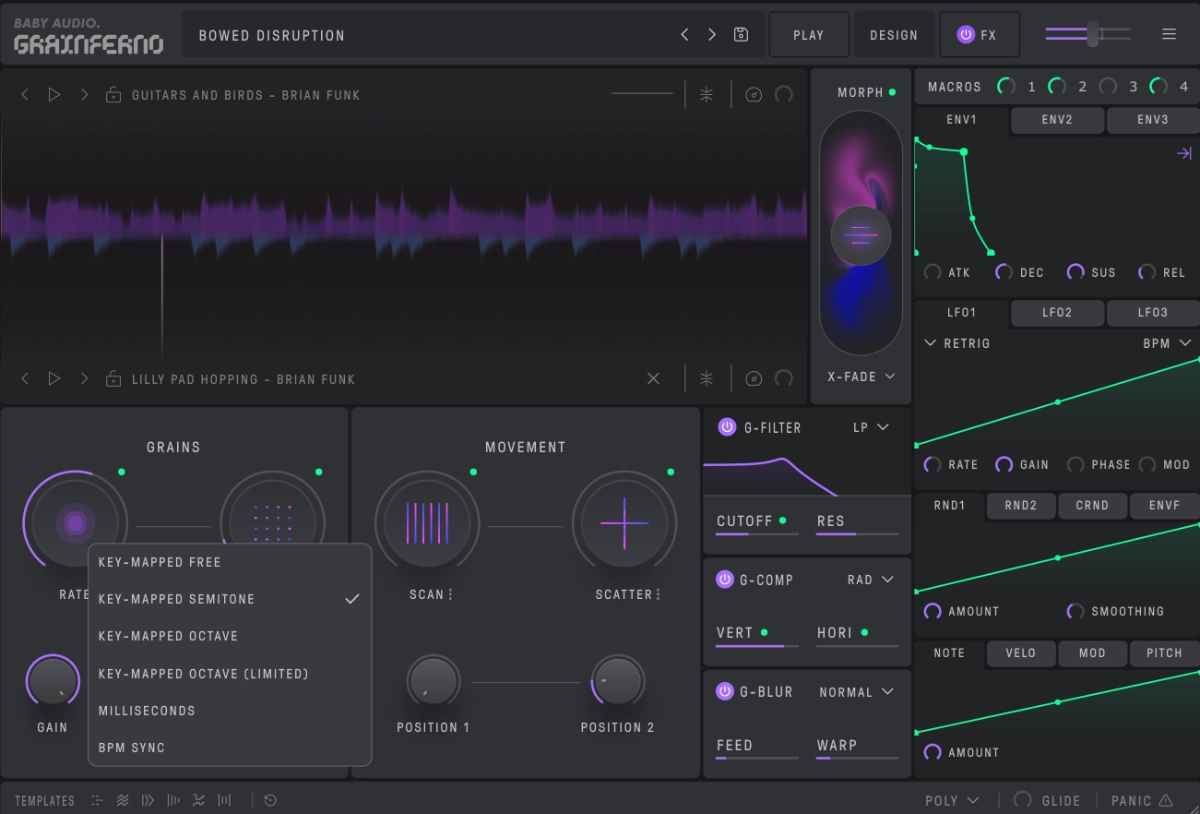Go to previous sample for Guitars and Birds
This screenshot has height=814, width=1200.
tap(25, 95)
